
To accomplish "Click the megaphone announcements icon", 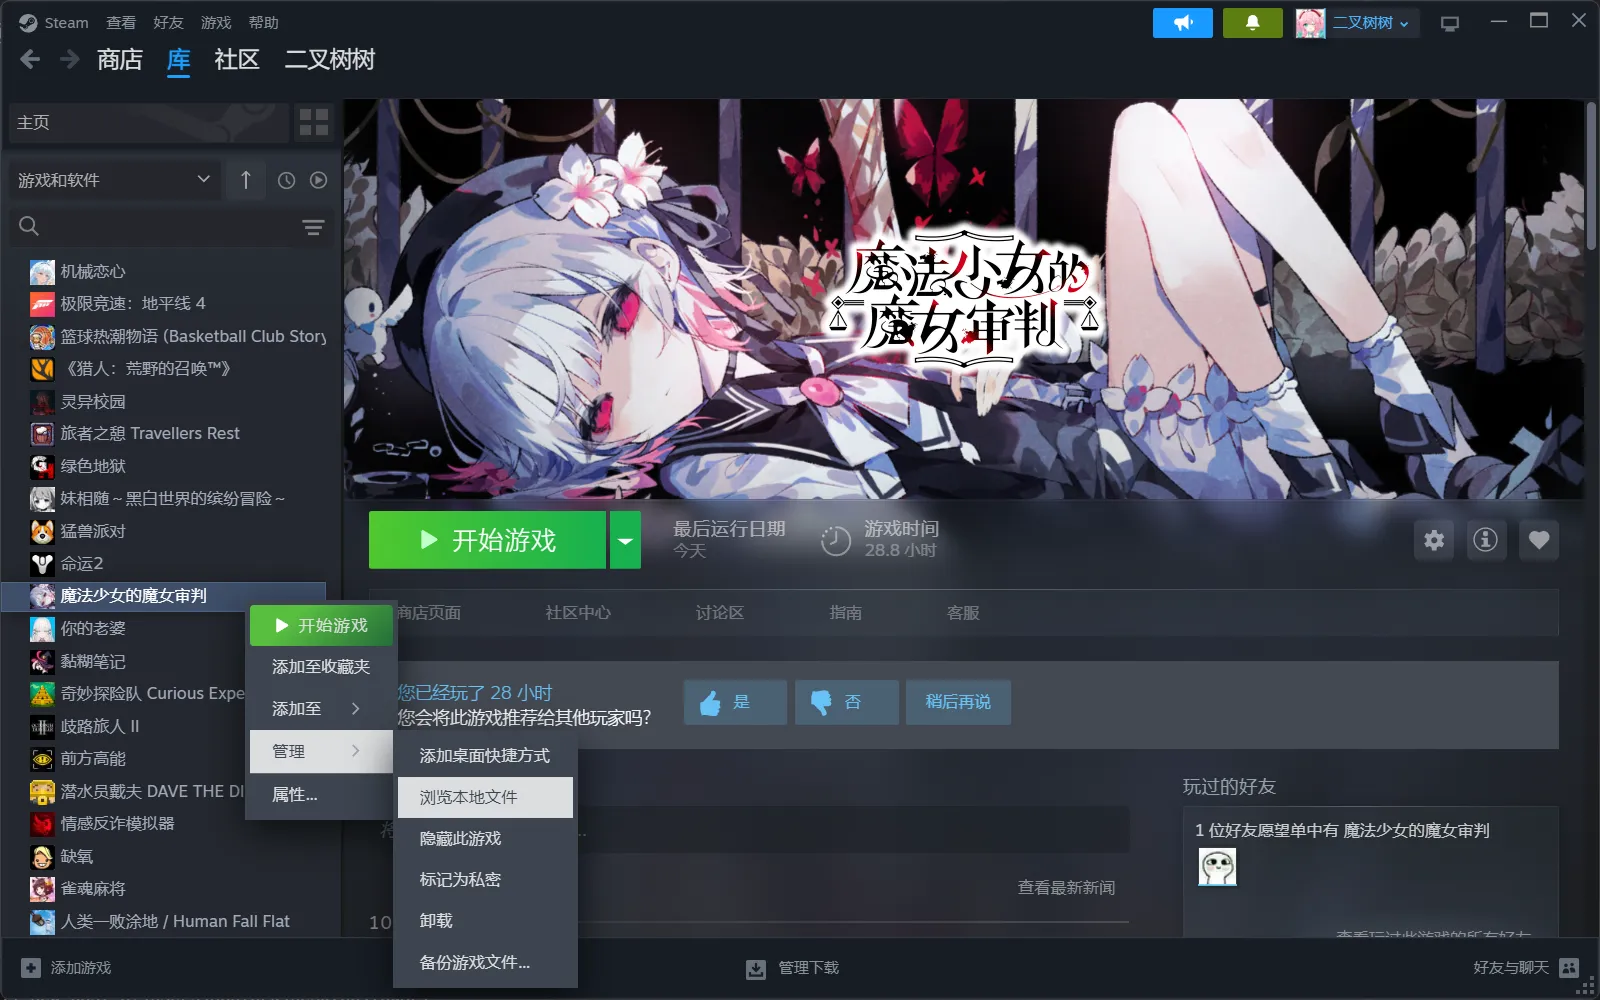I will click(x=1182, y=23).
